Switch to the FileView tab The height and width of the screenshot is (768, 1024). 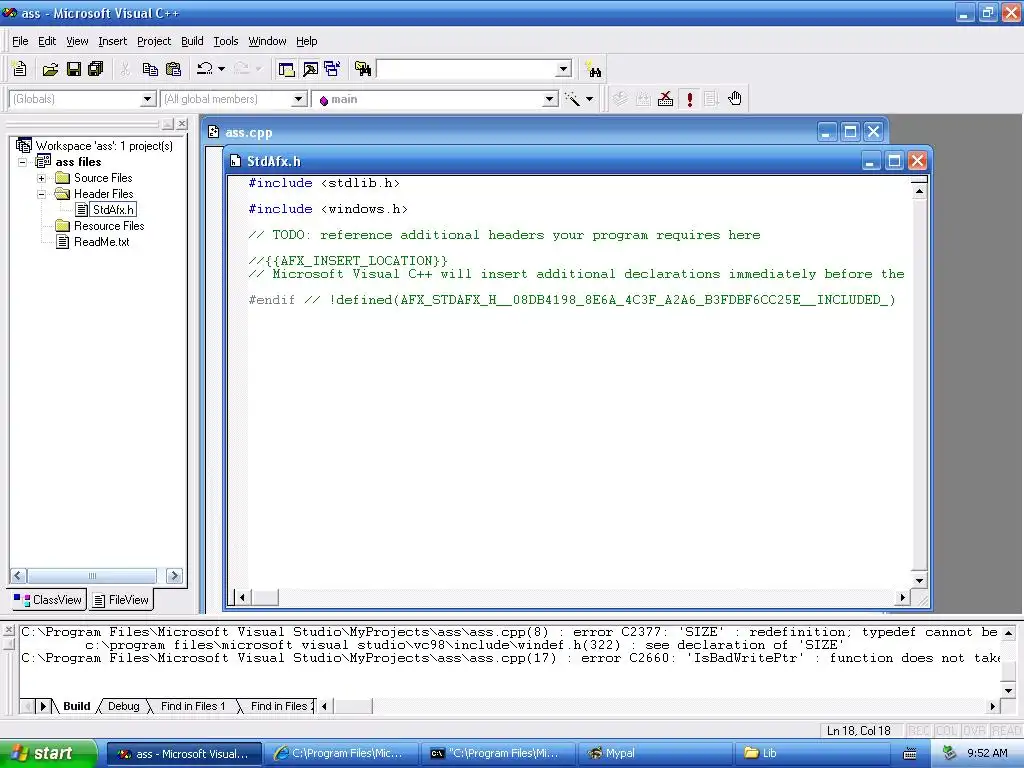(x=121, y=600)
